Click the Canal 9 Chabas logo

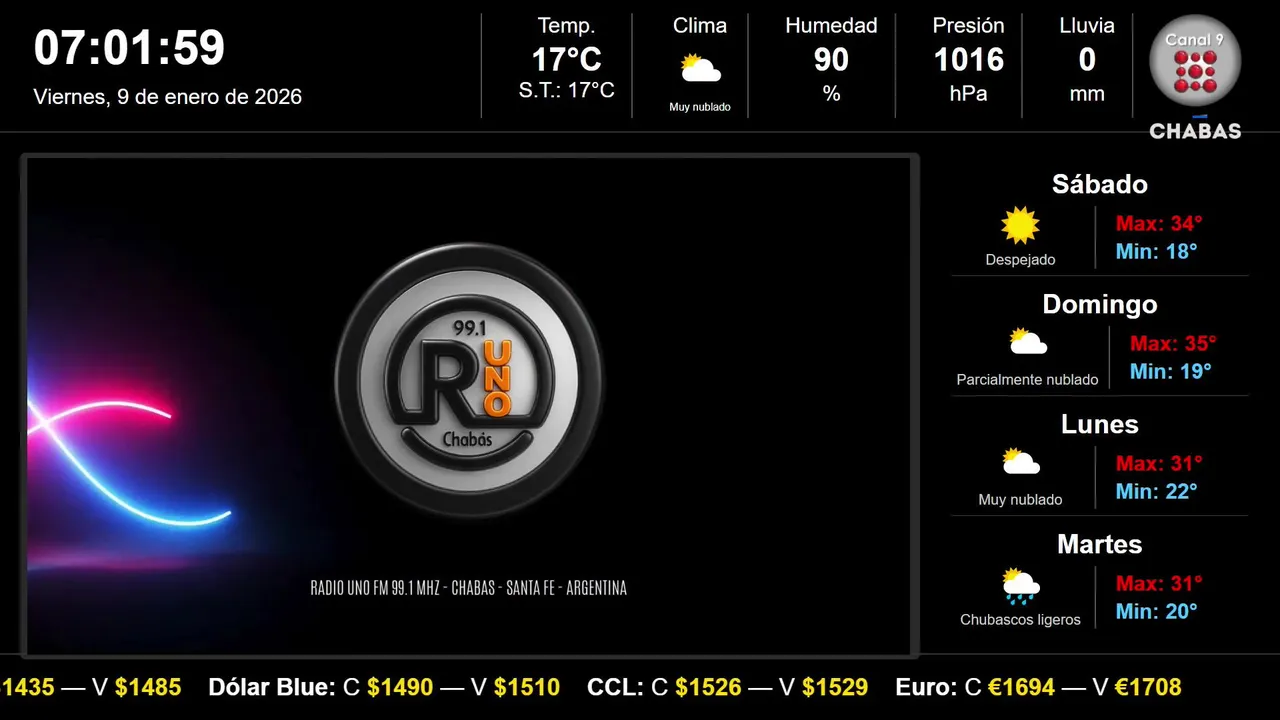pos(1195,77)
